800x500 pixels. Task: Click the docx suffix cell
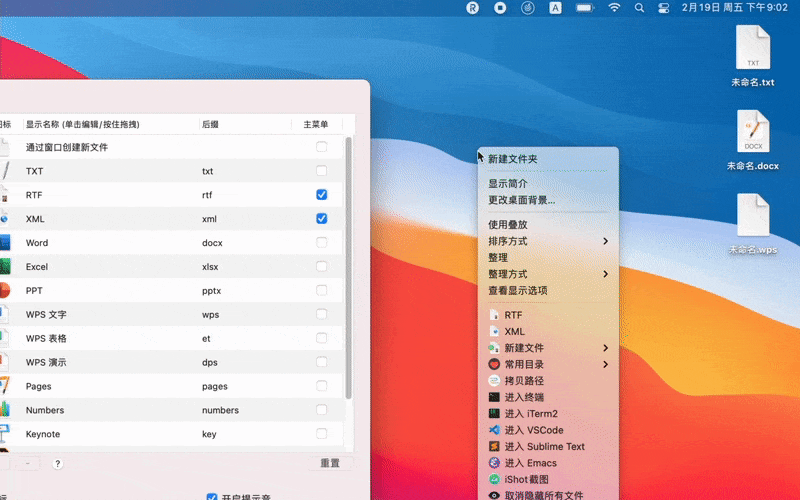point(212,243)
